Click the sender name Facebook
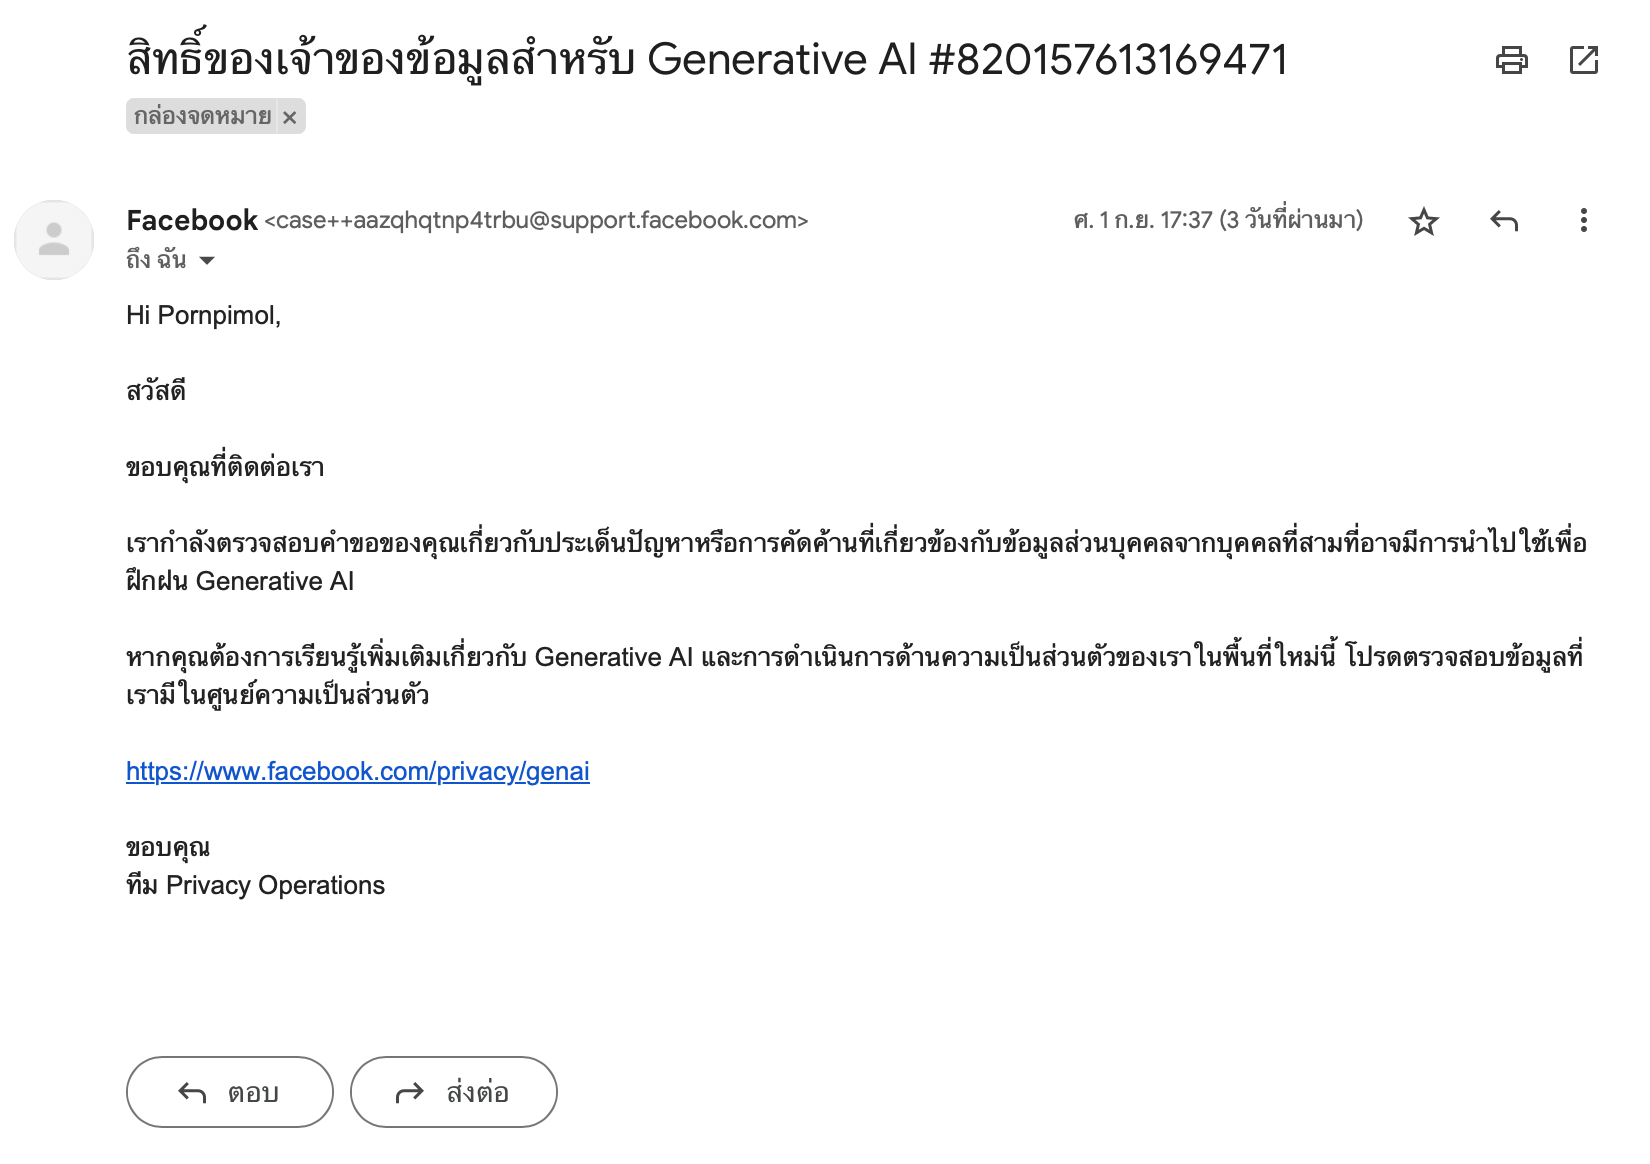The height and width of the screenshot is (1164, 1650). pyautogui.click(x=192, y=220)
